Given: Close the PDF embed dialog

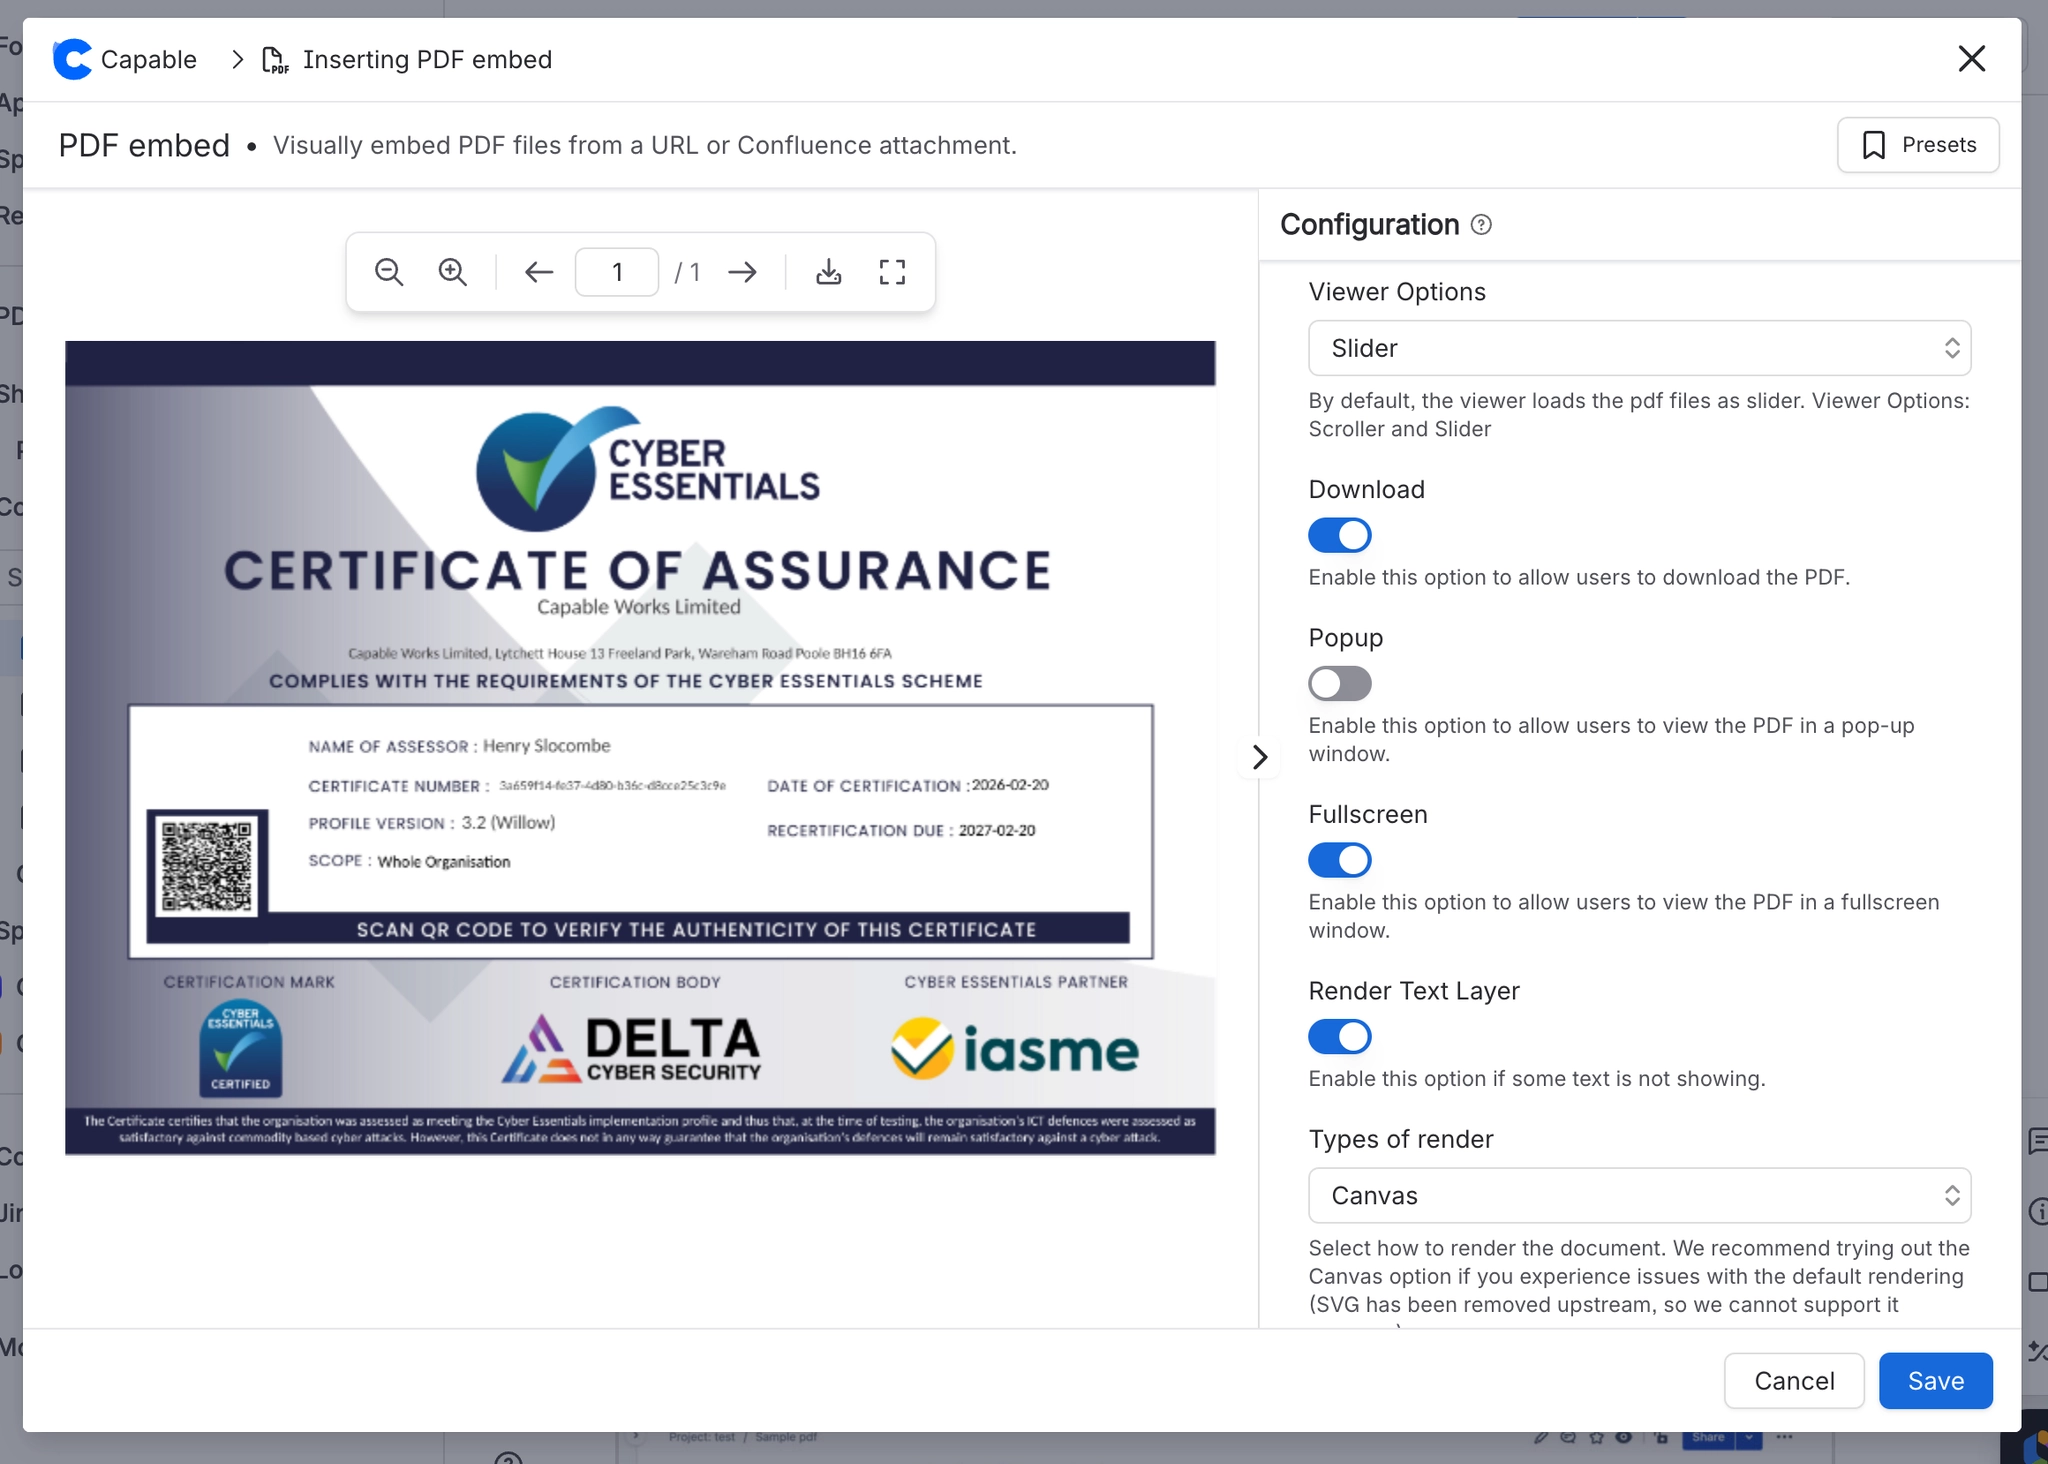Looking at the screenshot, I should (x=1971, y=59).
